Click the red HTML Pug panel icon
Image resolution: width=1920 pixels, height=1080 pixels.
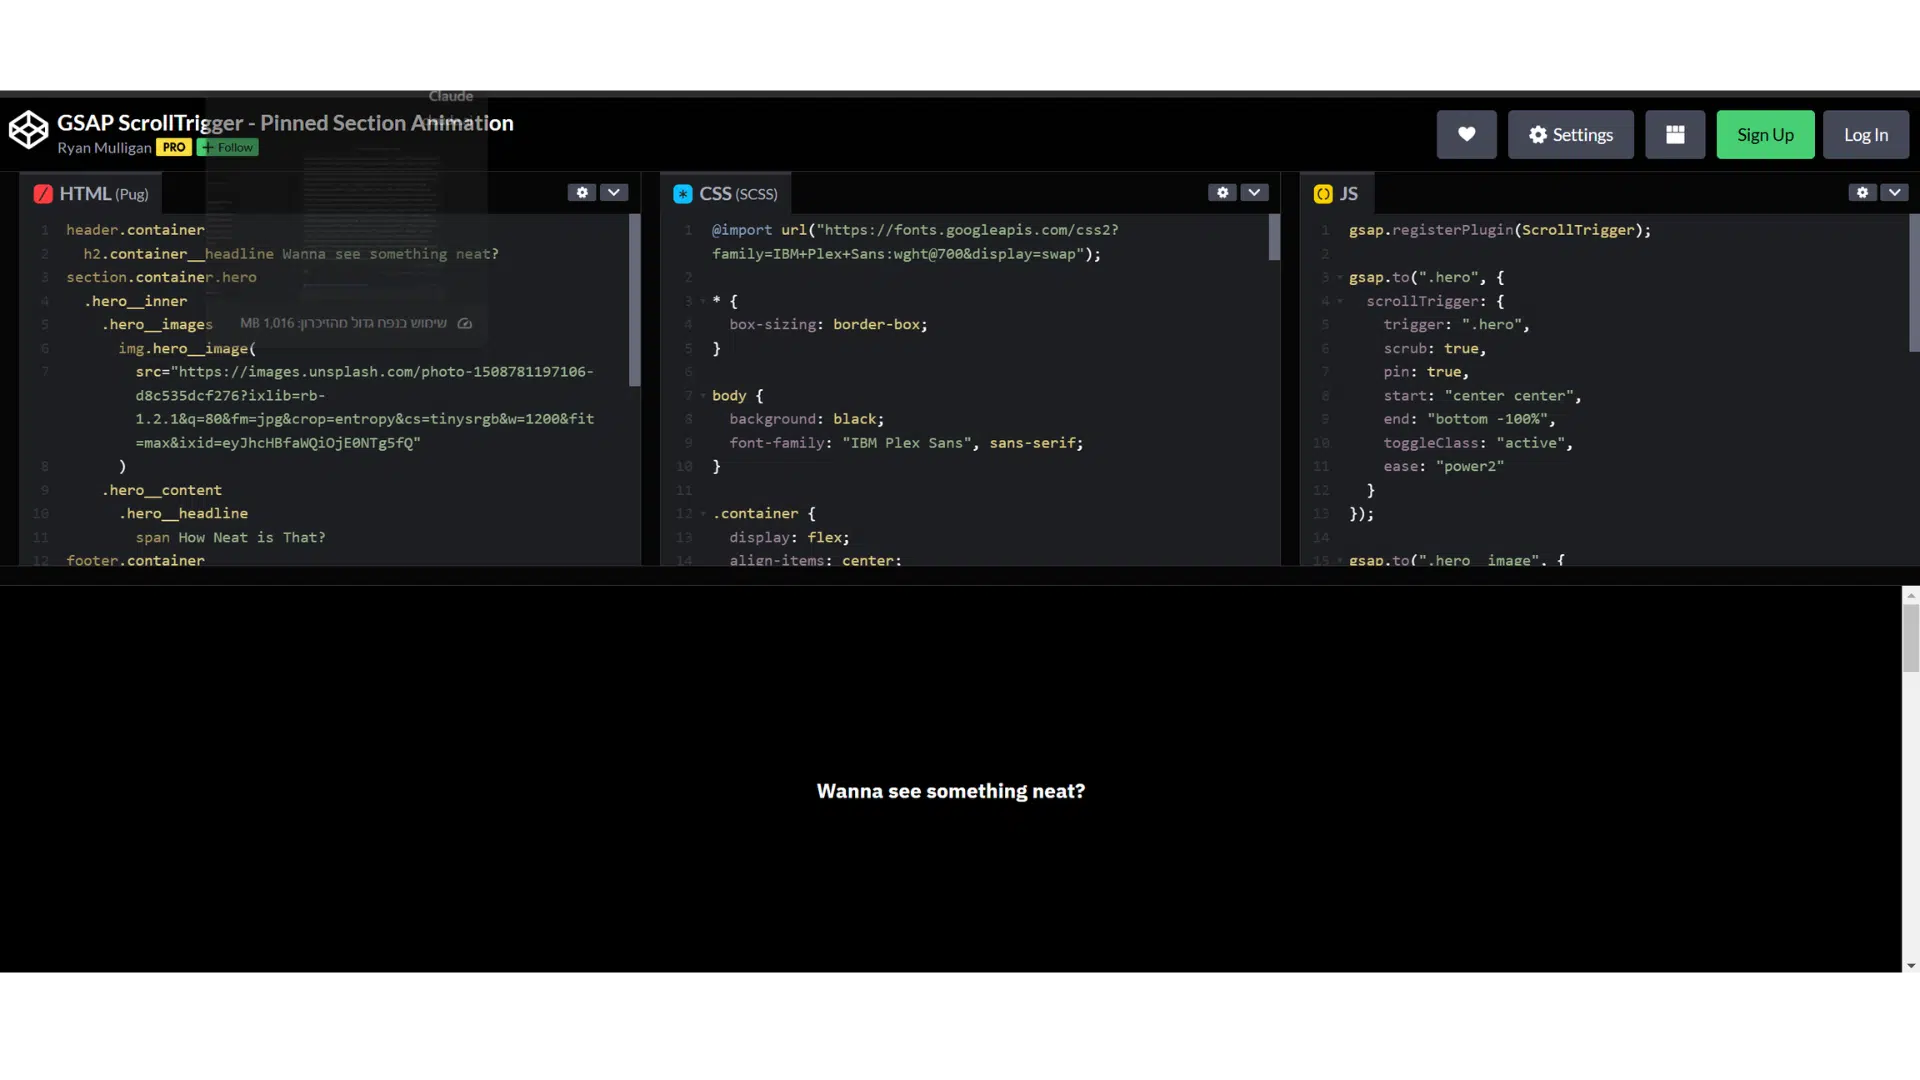[43, 194]
